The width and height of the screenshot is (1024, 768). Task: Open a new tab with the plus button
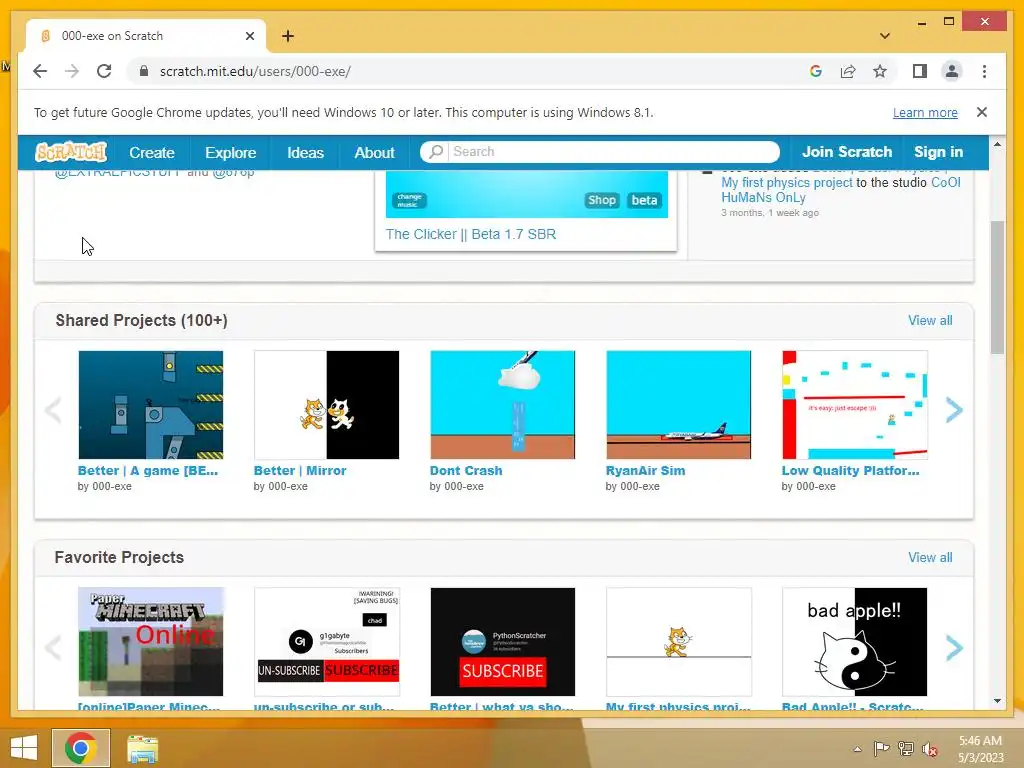[288, 36]
